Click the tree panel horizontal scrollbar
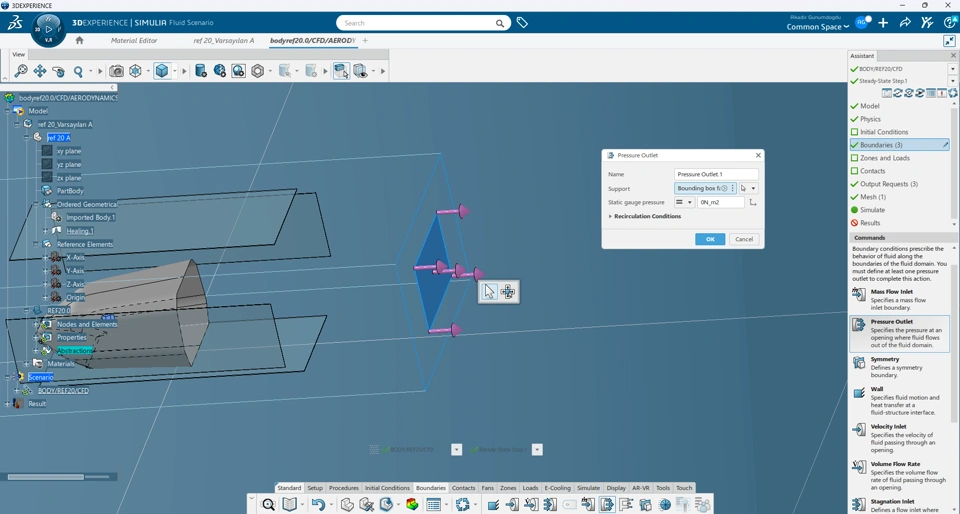 46,477
